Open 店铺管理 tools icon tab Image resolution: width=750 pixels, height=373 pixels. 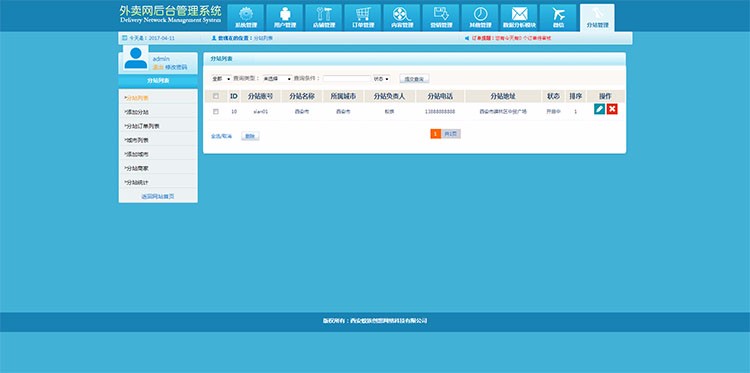[324, 18]
